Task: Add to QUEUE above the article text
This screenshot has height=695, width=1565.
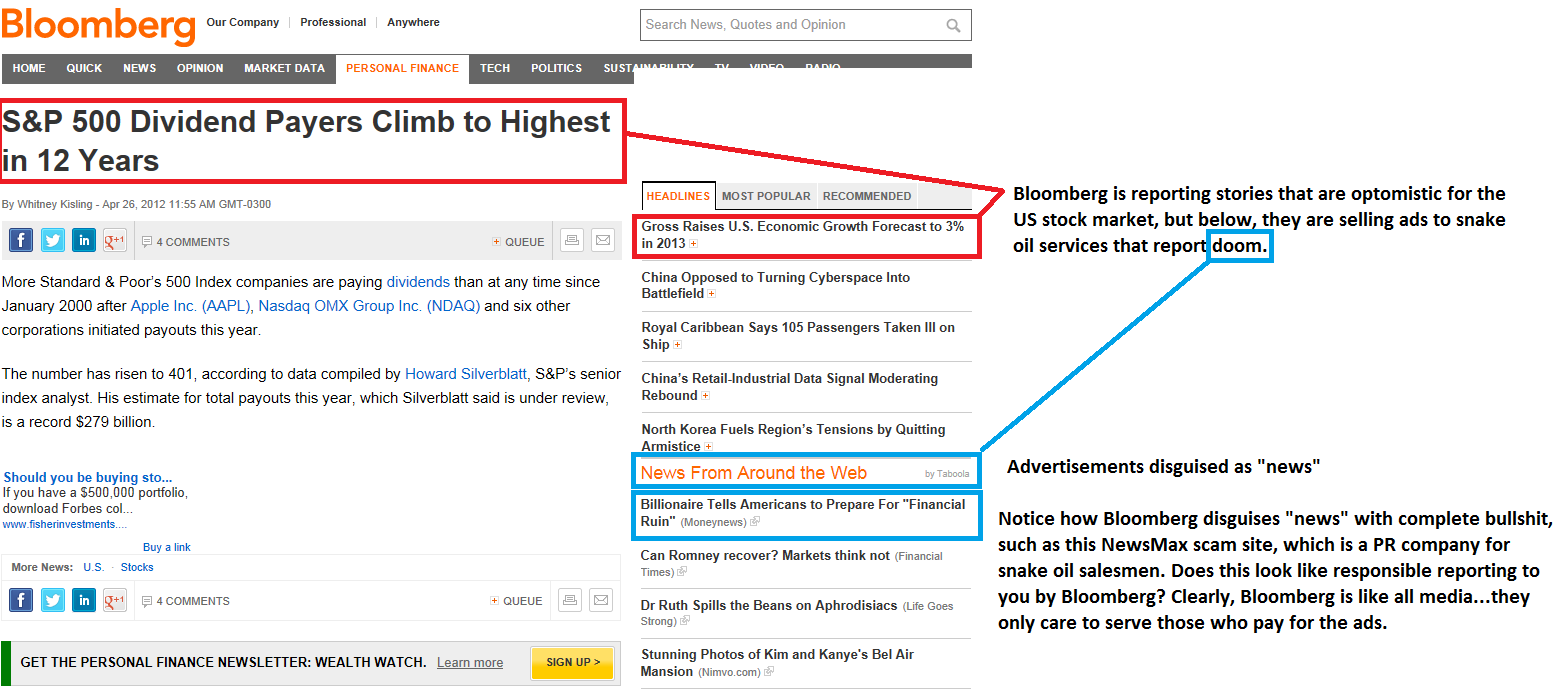Action: (x=518, y=242)
